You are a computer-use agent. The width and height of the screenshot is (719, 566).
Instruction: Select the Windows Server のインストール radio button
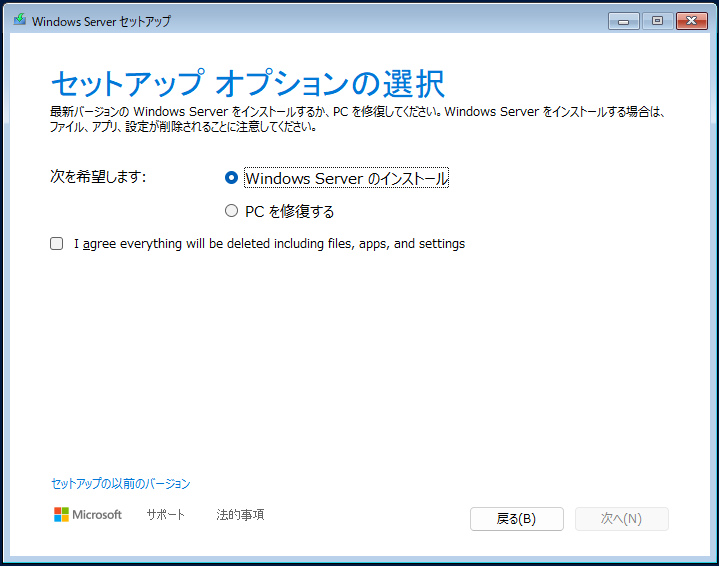pyautogui.click(x=231, y=178)
